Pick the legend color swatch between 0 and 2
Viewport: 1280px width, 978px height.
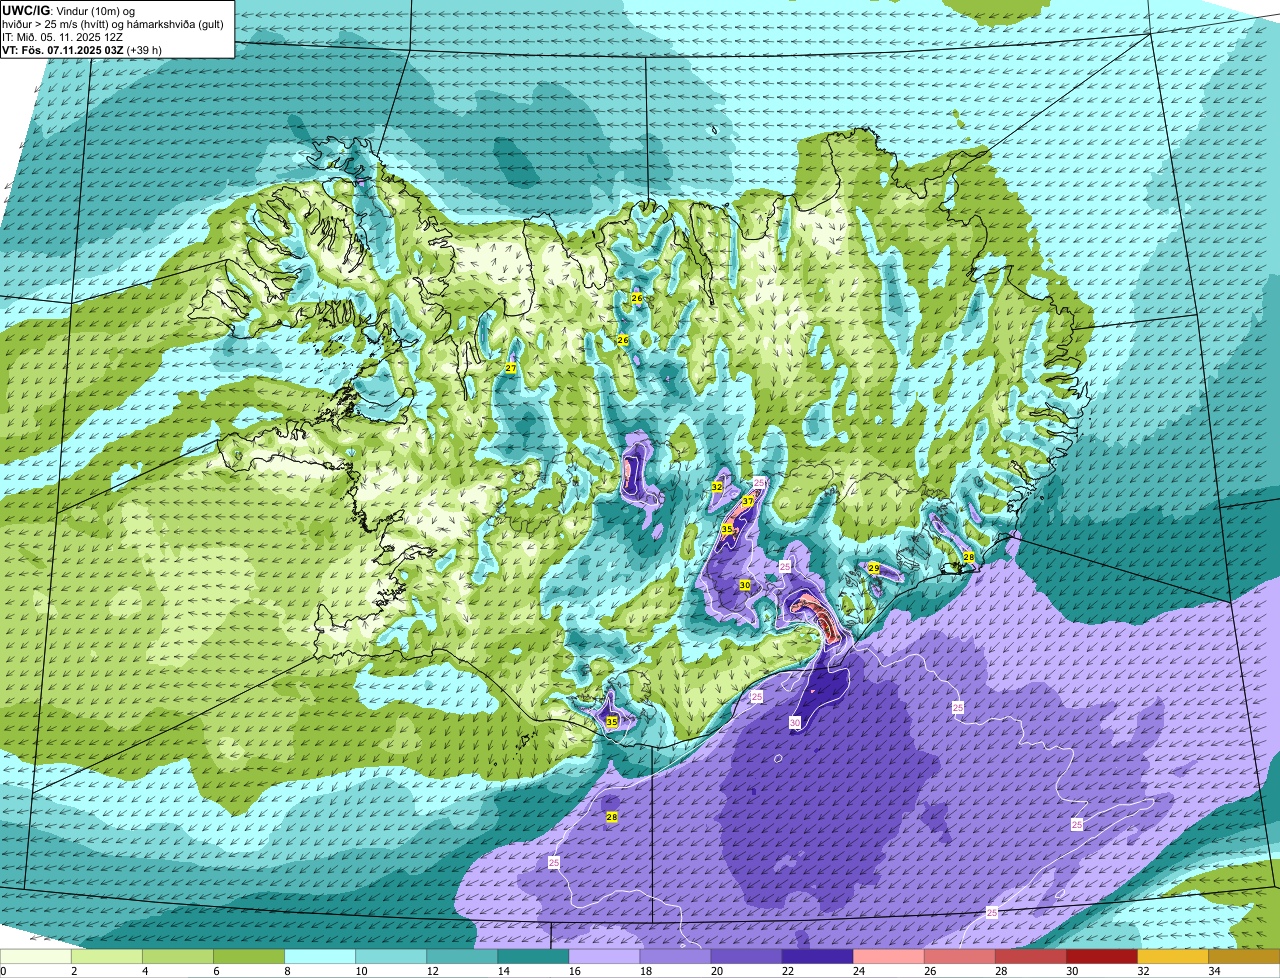(36, 957)
